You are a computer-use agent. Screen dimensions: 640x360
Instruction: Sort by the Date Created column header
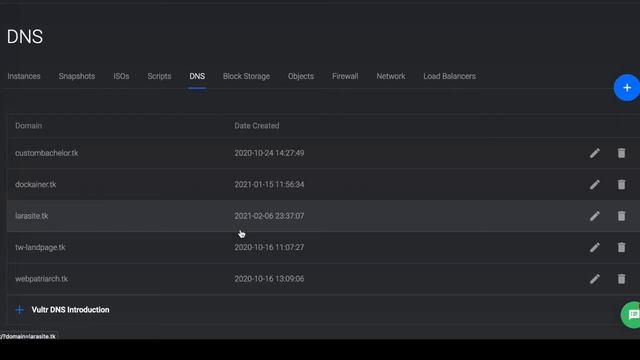[x=257, y=126]
